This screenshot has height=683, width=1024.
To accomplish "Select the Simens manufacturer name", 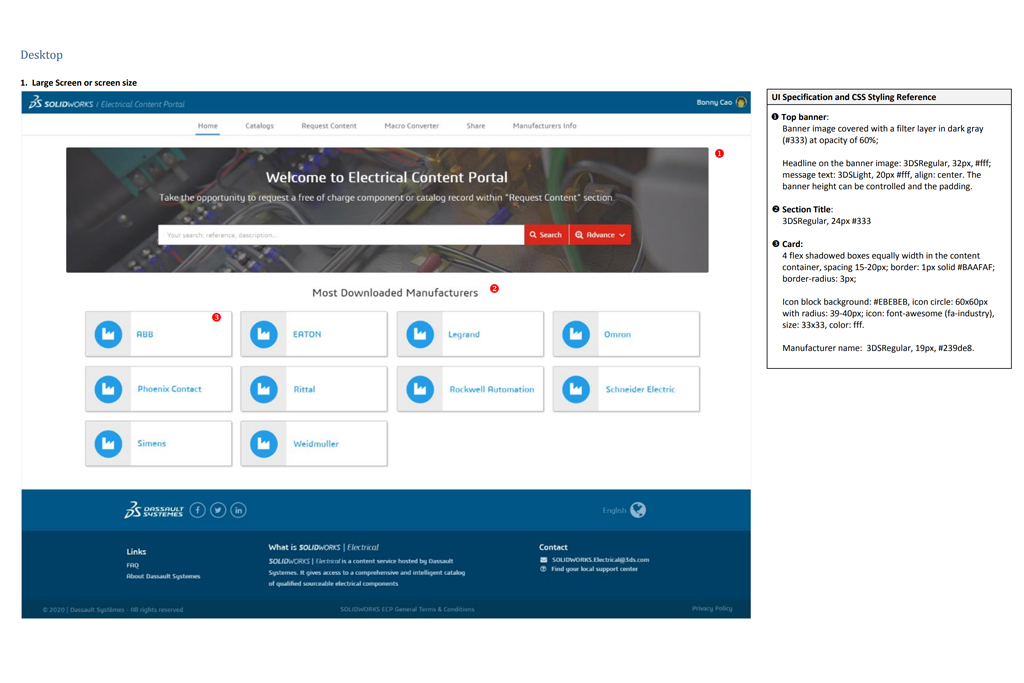I will (152, 443).
